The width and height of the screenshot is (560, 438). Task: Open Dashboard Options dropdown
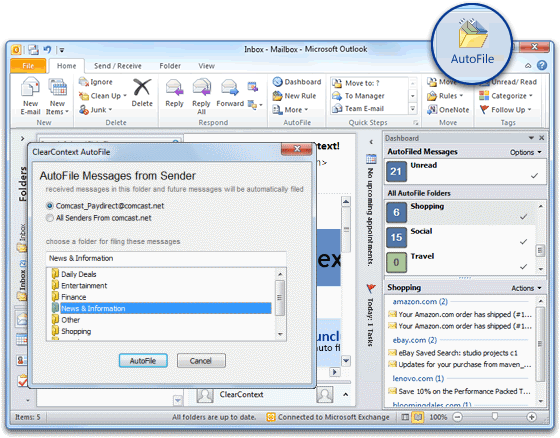click(x=526, y=152)
